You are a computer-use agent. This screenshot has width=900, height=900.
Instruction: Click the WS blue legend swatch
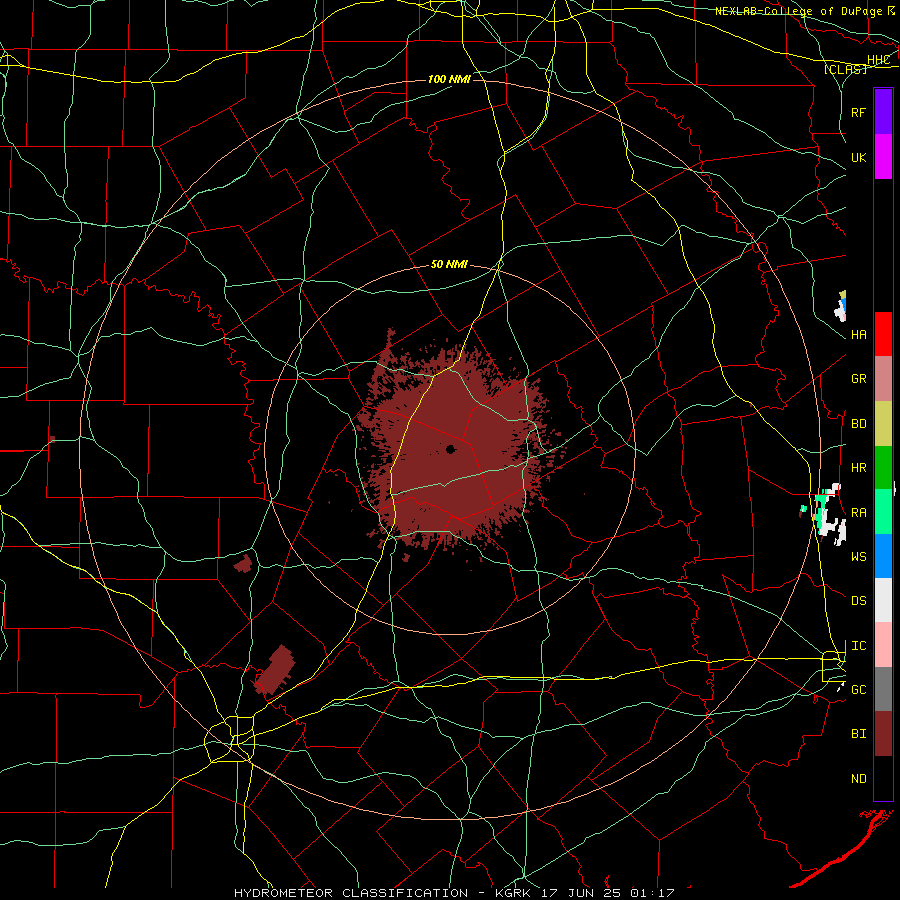click(883, 556)
